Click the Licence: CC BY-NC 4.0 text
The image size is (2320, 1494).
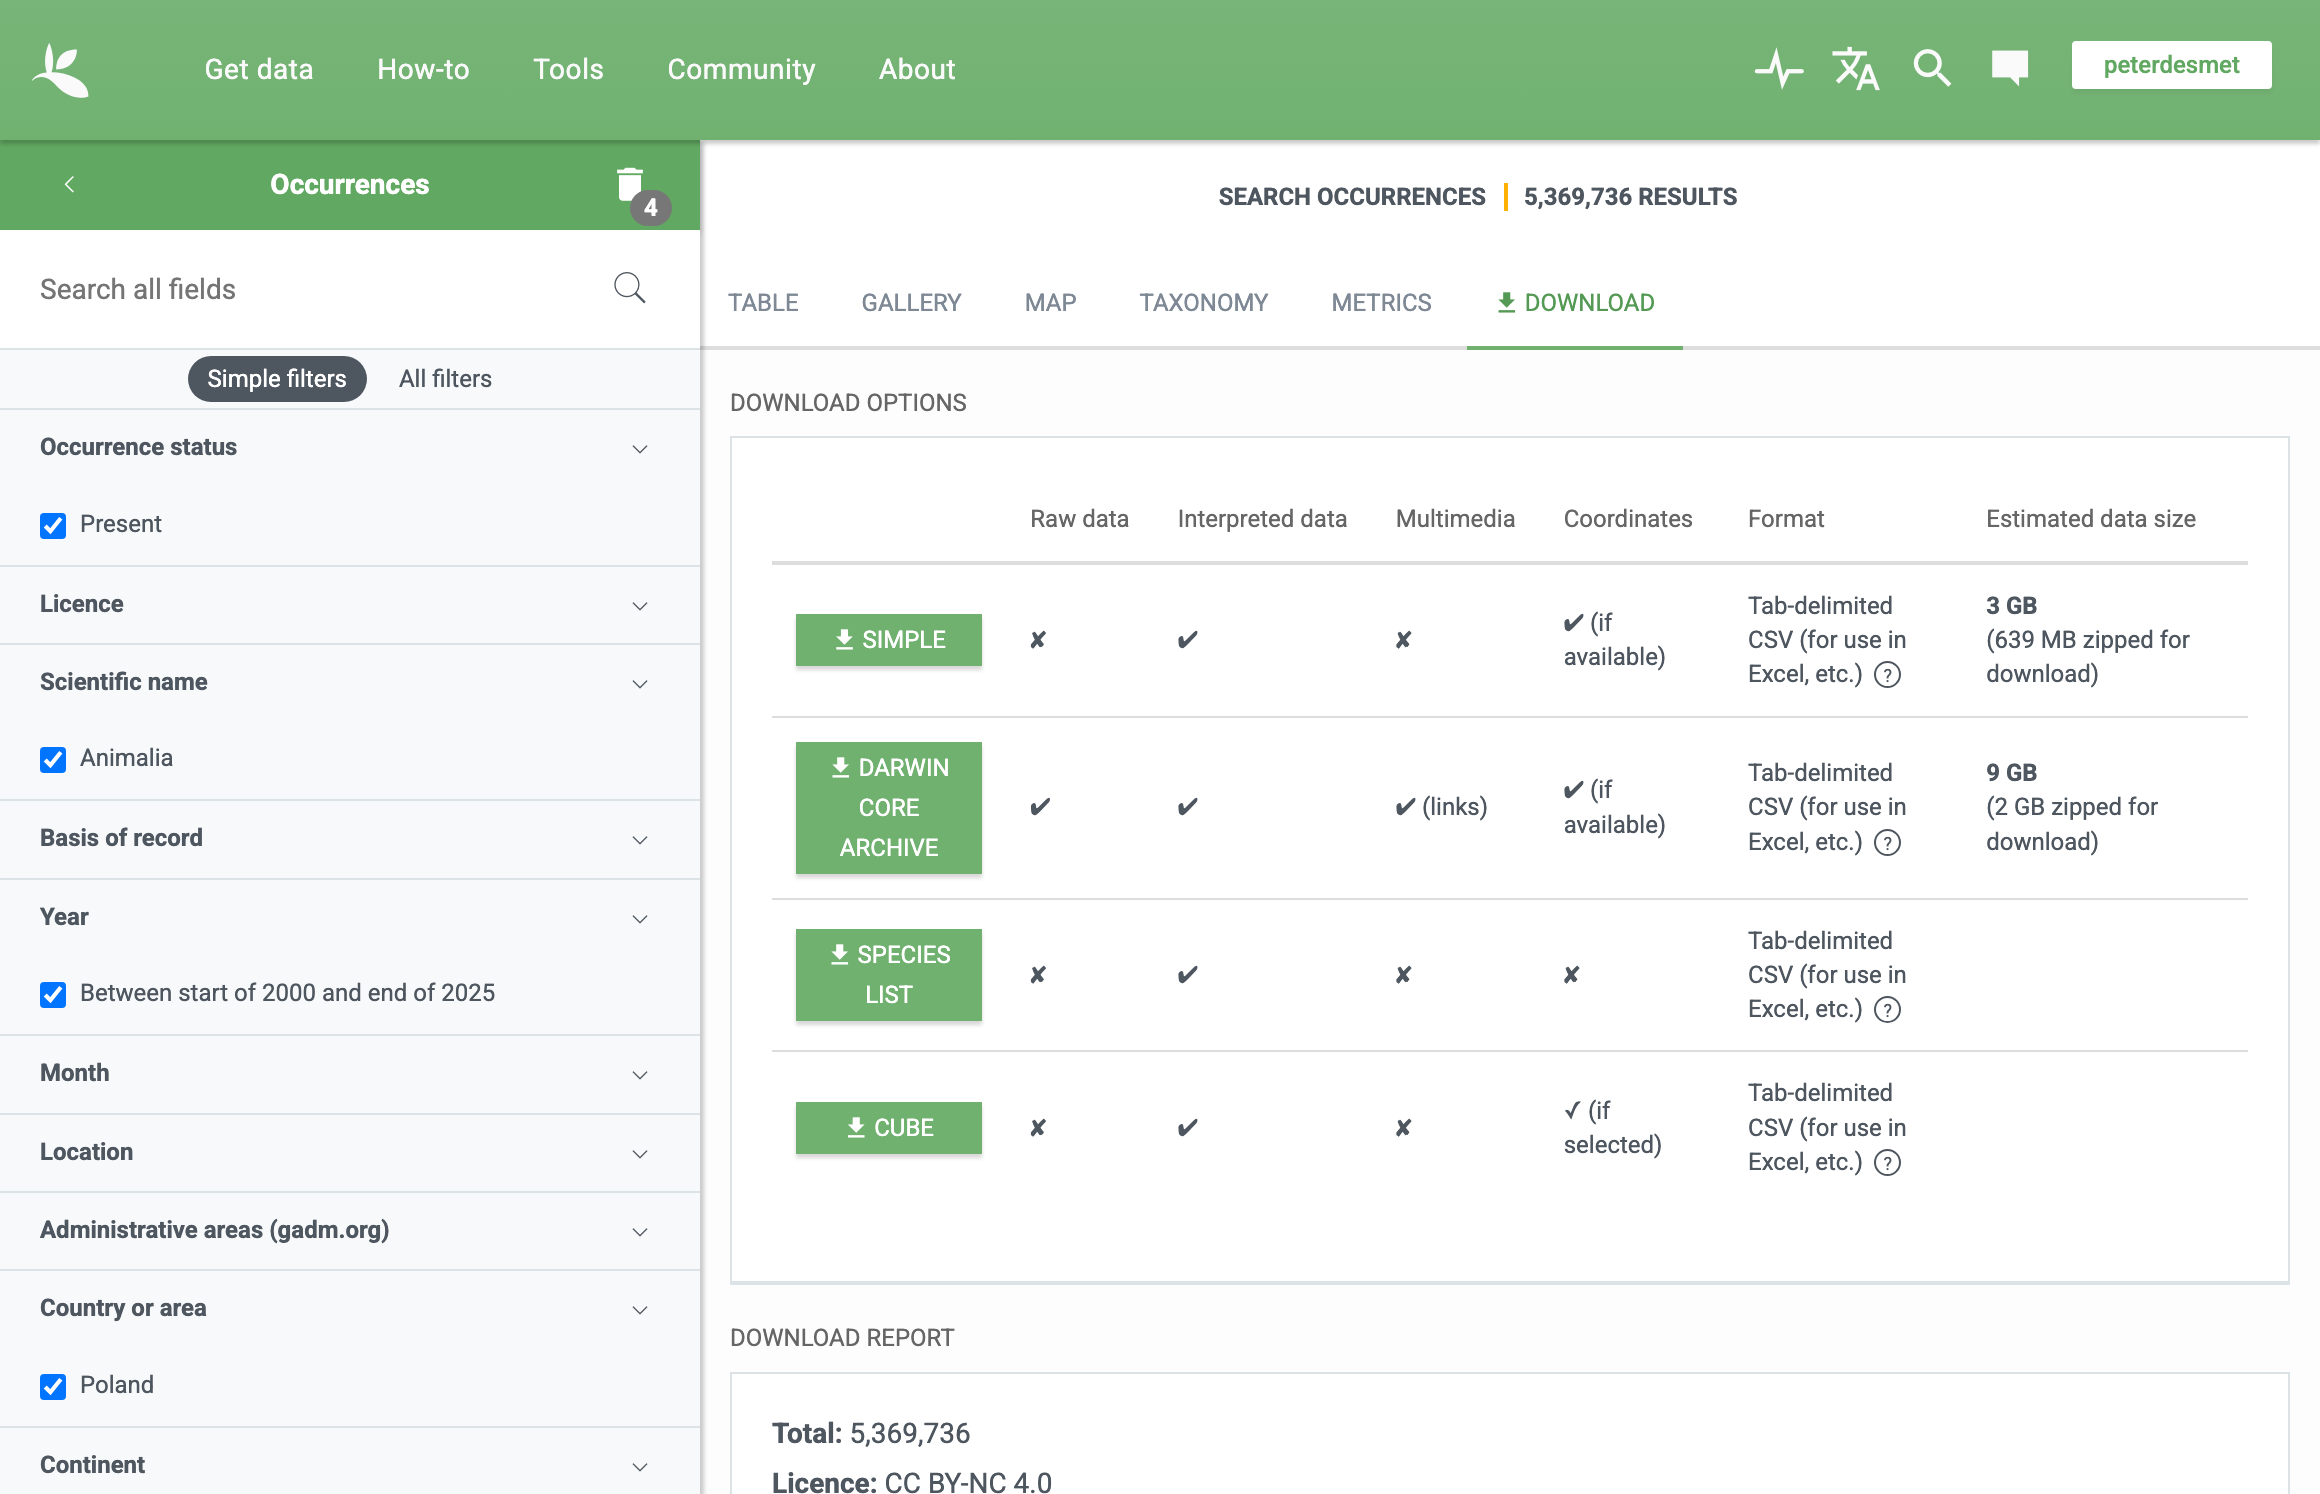coord(912,1482)
